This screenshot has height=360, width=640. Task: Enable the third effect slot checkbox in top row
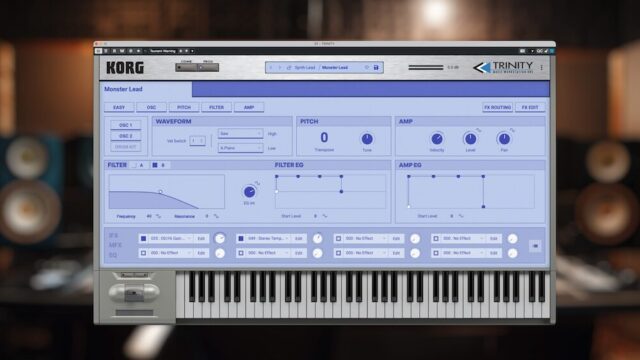click(338, 238)
